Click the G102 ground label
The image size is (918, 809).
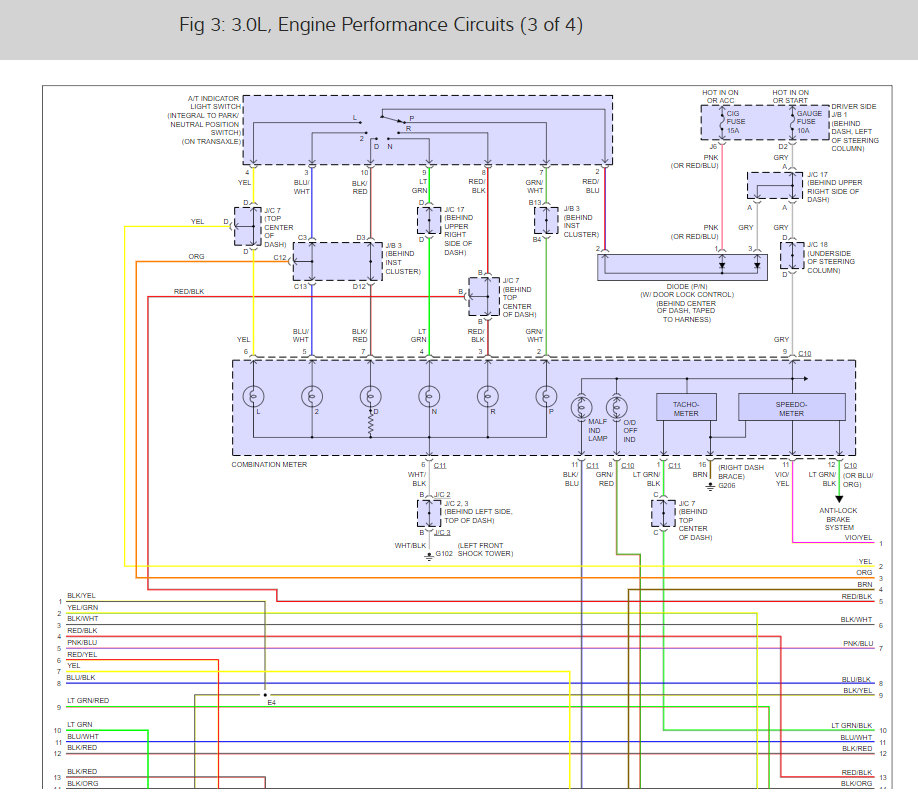[x=444, y=554]
